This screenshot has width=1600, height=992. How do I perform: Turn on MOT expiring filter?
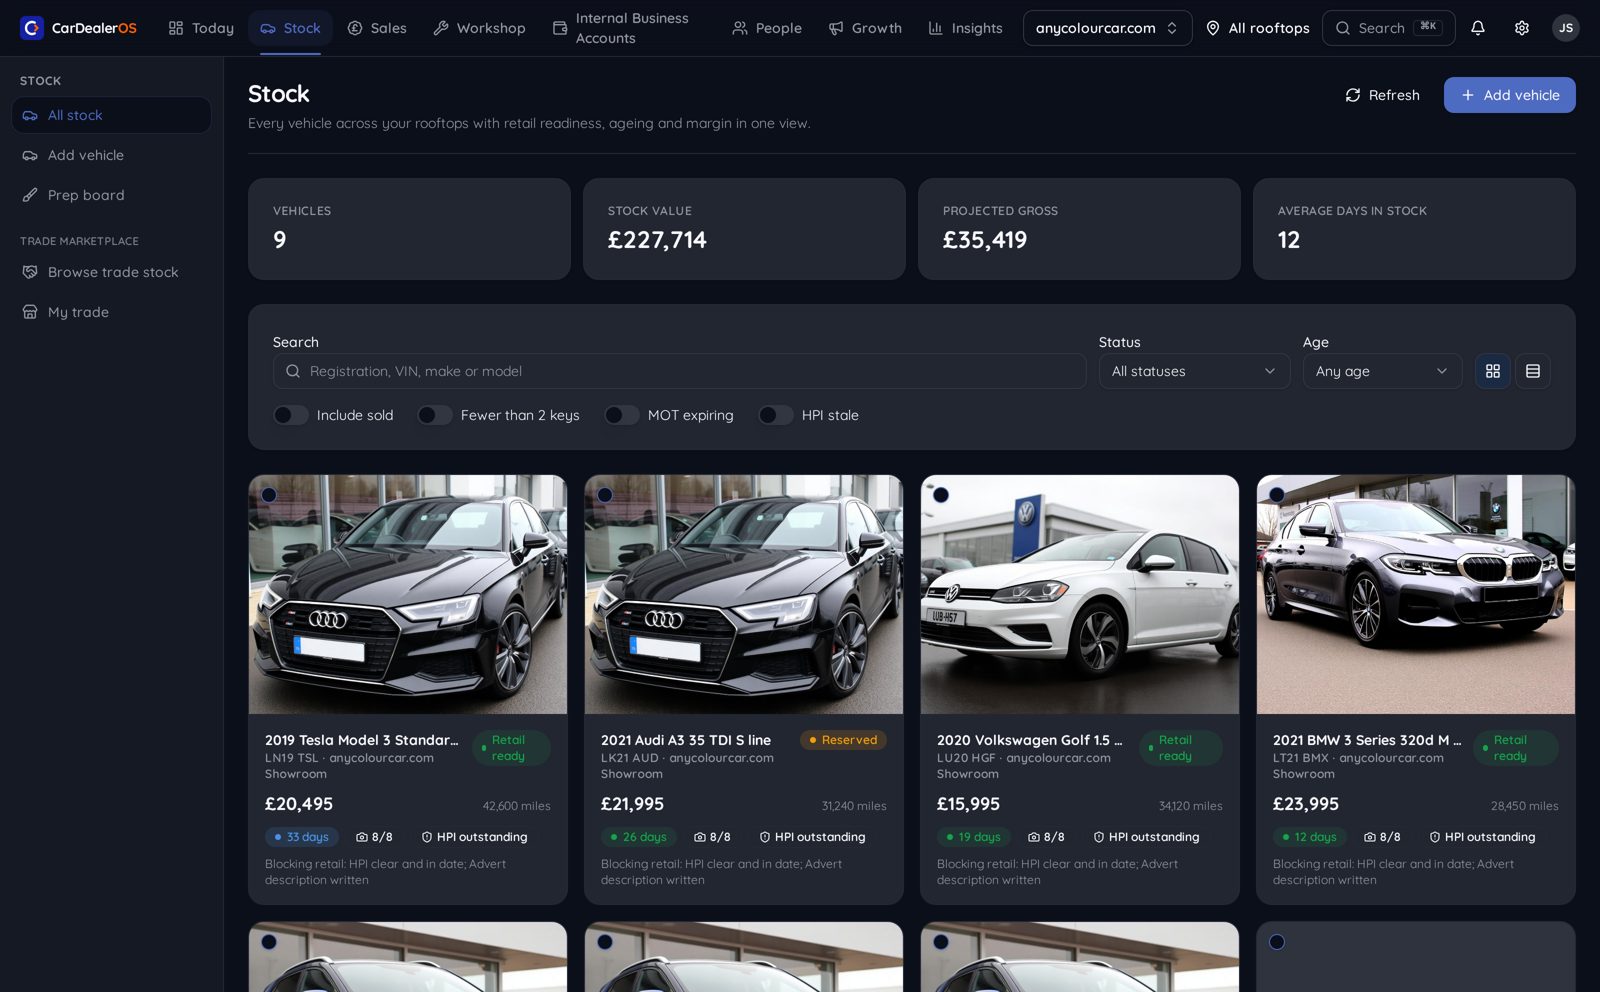pos(622,415)
